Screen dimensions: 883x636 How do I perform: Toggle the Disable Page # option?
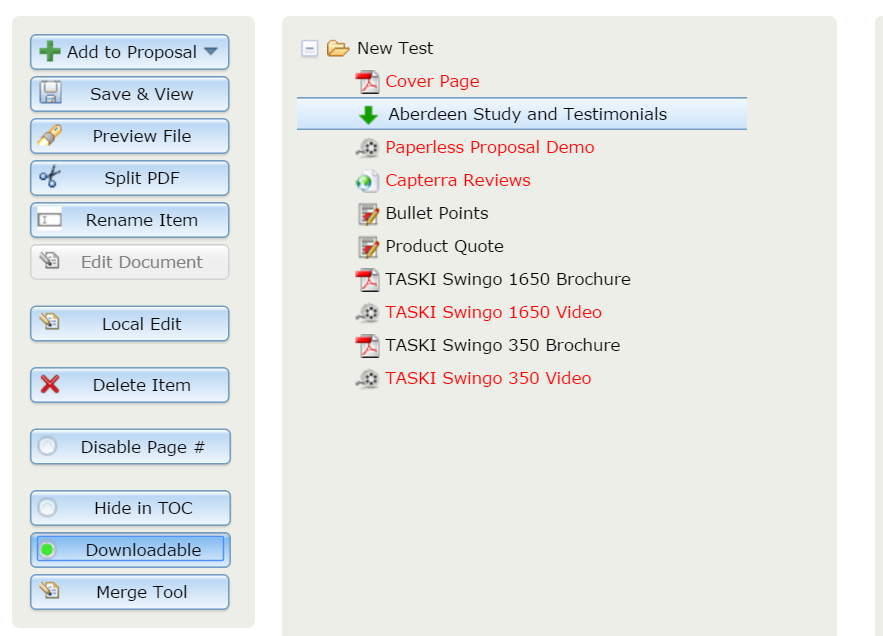click(130, 447)
